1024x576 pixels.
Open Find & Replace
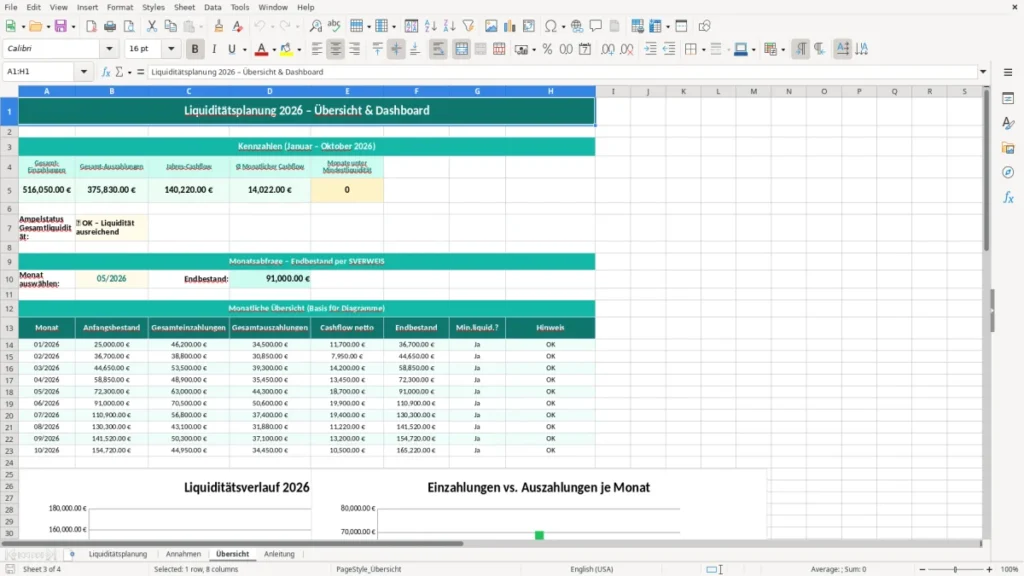(x=315, y=26)
